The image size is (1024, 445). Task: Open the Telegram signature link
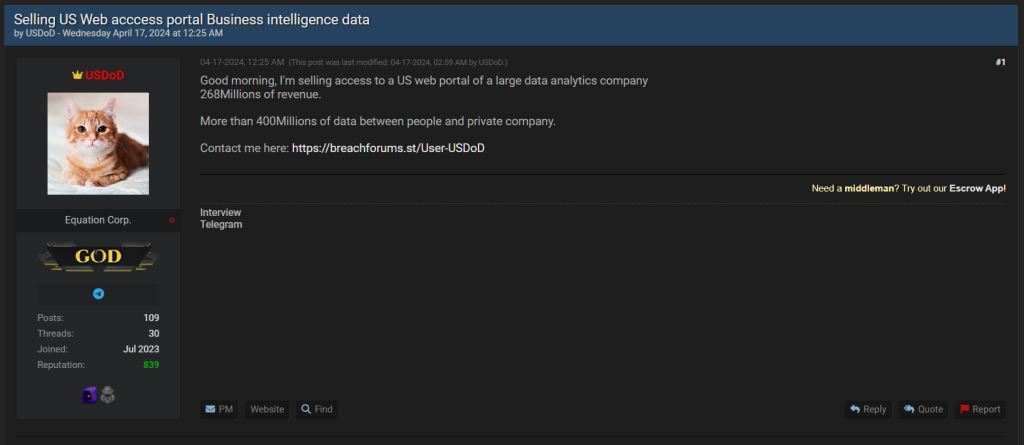[x=221, y=224]
